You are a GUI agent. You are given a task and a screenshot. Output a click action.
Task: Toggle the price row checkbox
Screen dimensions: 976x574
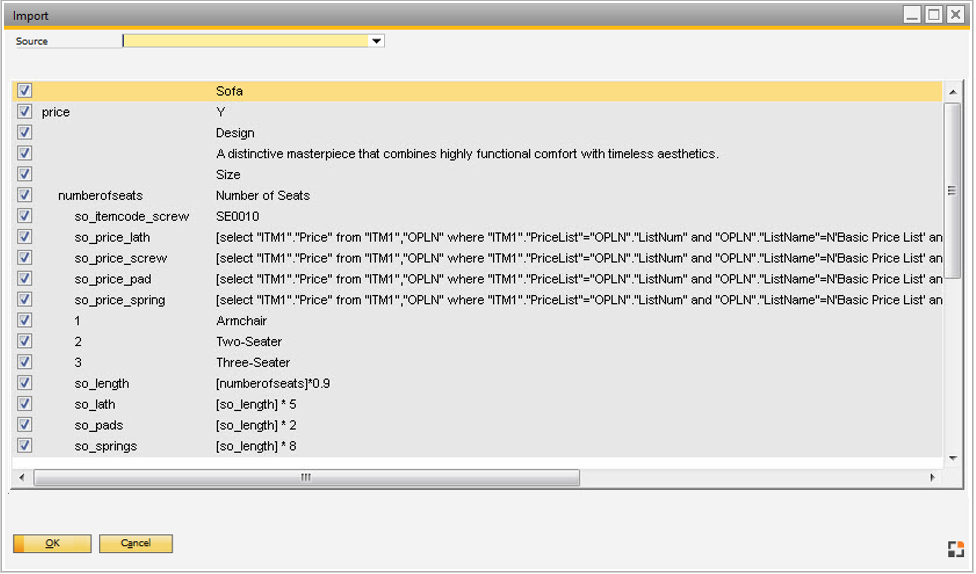pos(25,112)
